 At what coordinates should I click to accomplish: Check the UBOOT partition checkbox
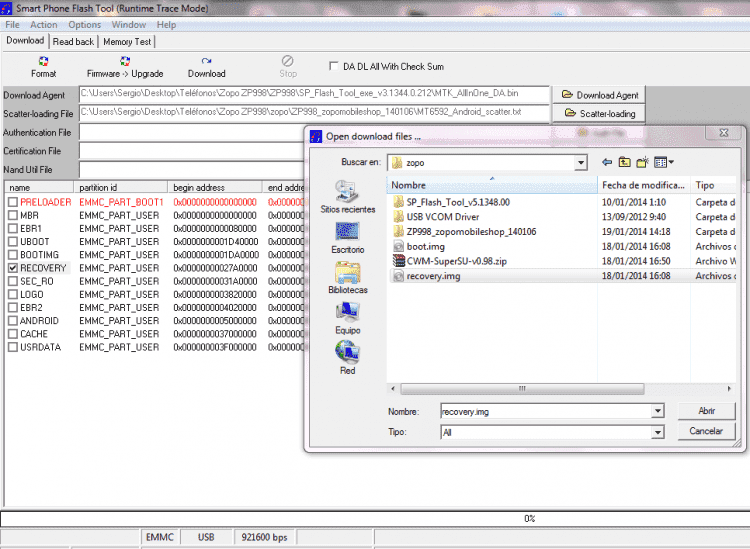click(13, 242)
